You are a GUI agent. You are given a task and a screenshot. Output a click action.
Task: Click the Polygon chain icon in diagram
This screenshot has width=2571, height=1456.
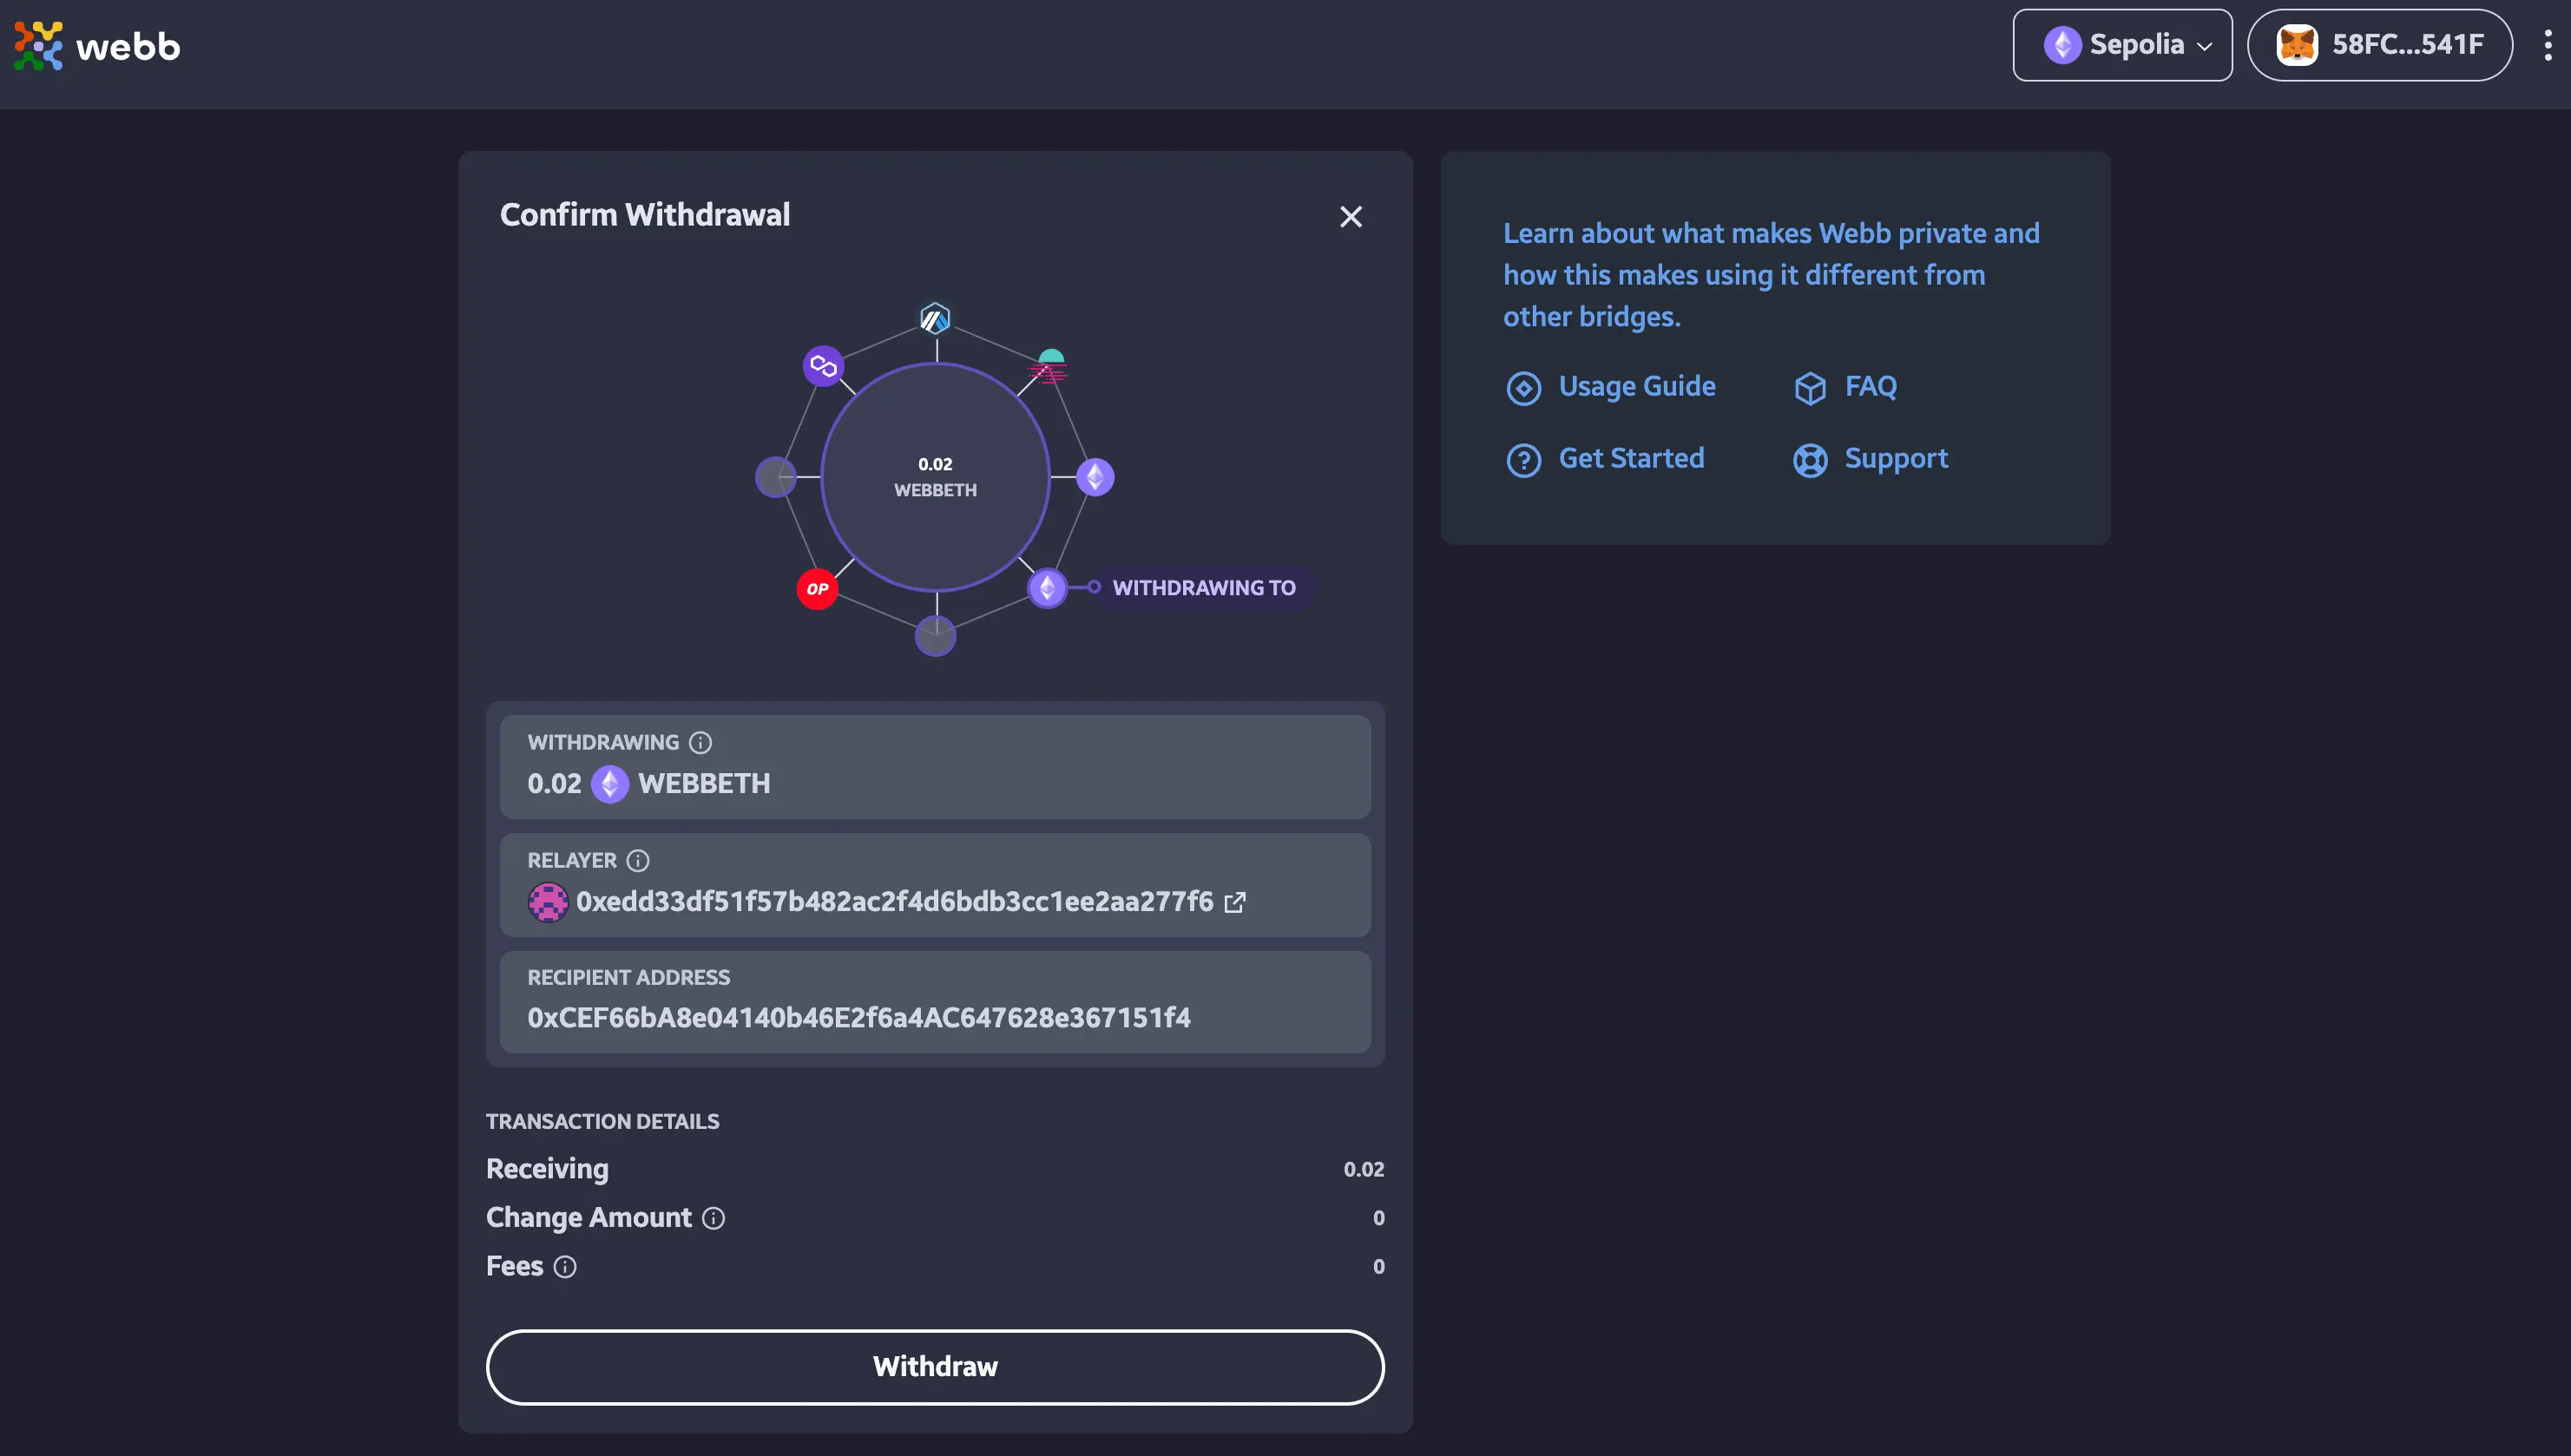(x=823, y=366)
